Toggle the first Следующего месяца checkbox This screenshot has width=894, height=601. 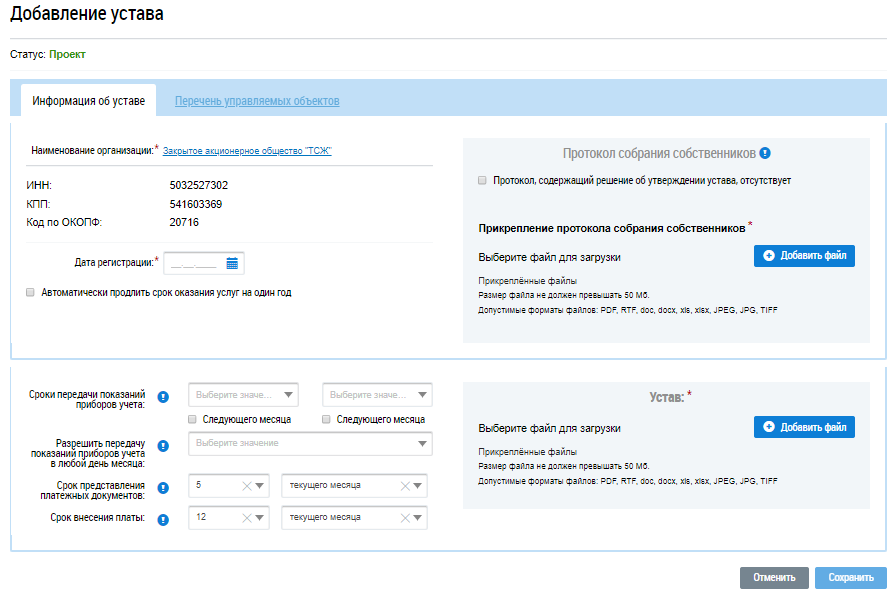click(193, 419)
